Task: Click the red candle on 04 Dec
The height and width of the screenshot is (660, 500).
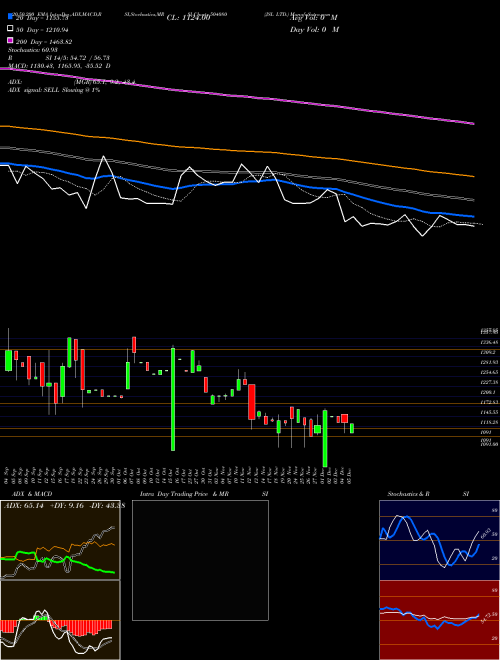Action: coord(345,418)
